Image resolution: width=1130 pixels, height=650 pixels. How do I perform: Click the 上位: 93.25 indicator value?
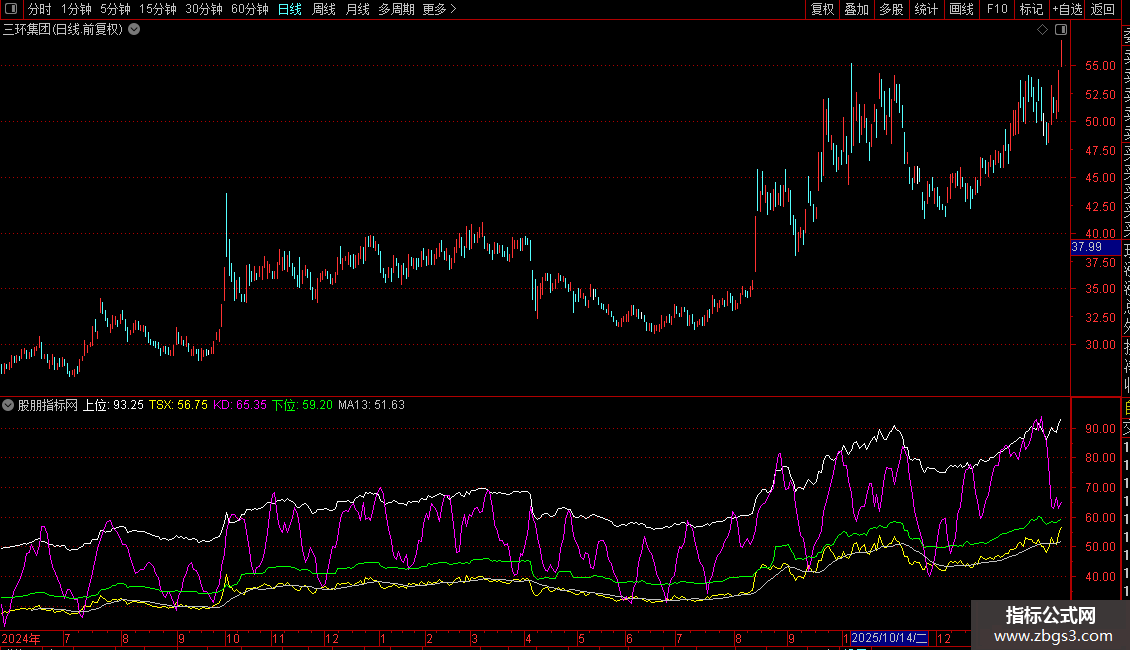(x=113, y=405)
